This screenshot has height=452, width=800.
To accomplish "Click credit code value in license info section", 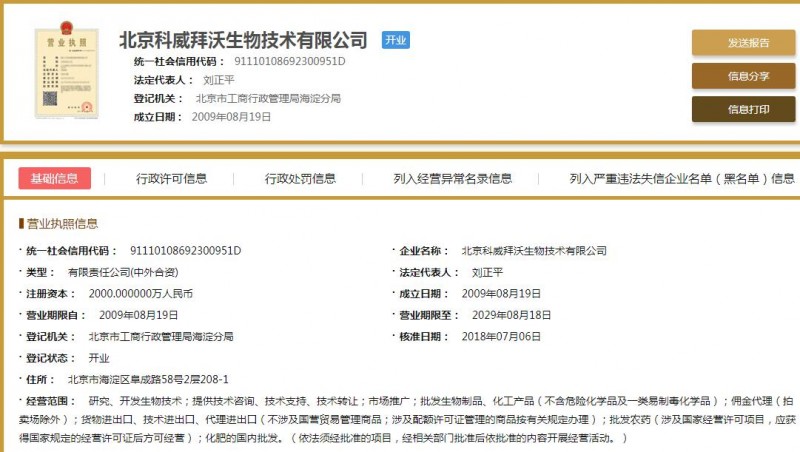I will click(x=186, y=251).
